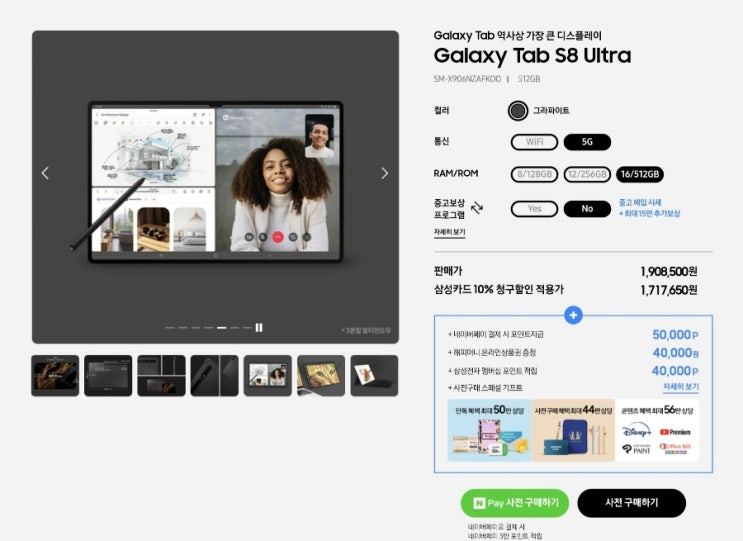Open the sixth thumbnail with the cat display
The width and height of the screenshot is (743, 541).
(321, 376)
